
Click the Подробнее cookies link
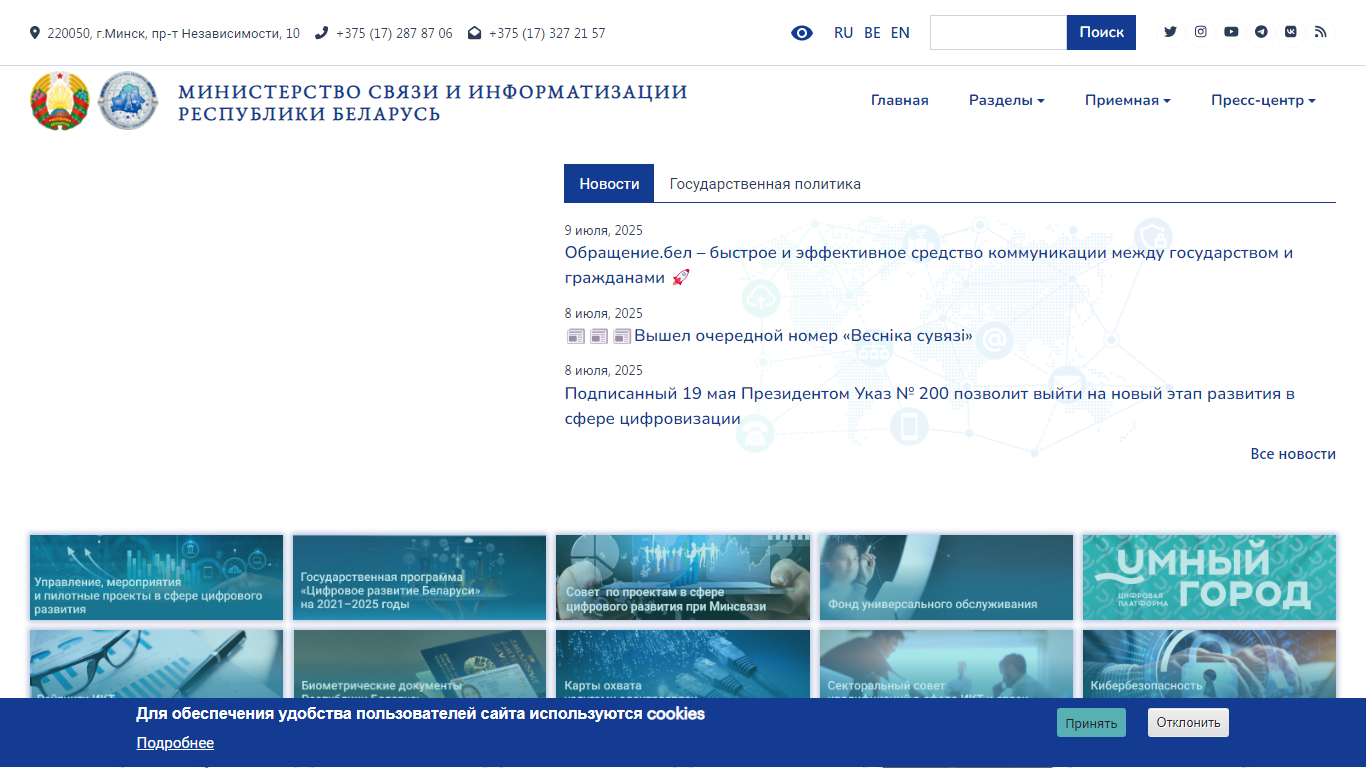click(x=175, y=743)
